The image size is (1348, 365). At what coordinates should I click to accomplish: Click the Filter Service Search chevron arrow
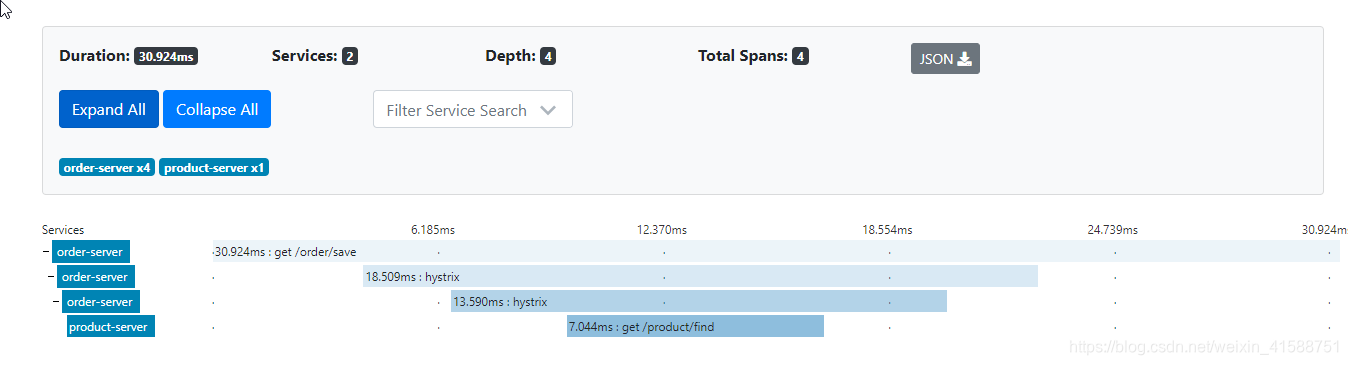(x=548, y=110)
